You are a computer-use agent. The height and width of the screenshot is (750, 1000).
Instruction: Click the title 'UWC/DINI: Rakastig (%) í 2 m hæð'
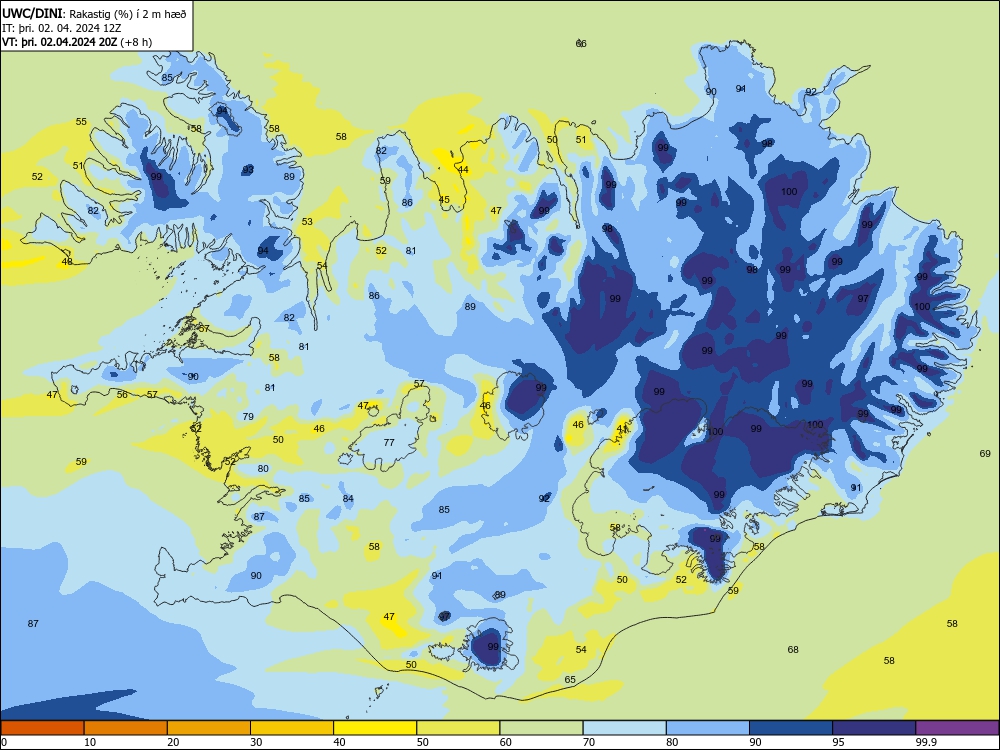pos(94,14)
